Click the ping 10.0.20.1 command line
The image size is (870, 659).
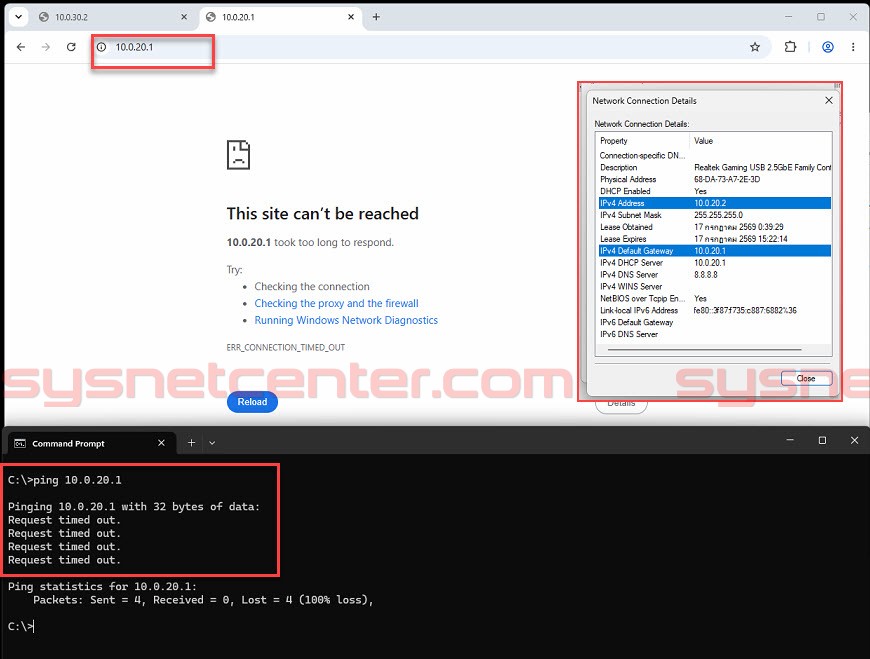(x=65, y=480)
